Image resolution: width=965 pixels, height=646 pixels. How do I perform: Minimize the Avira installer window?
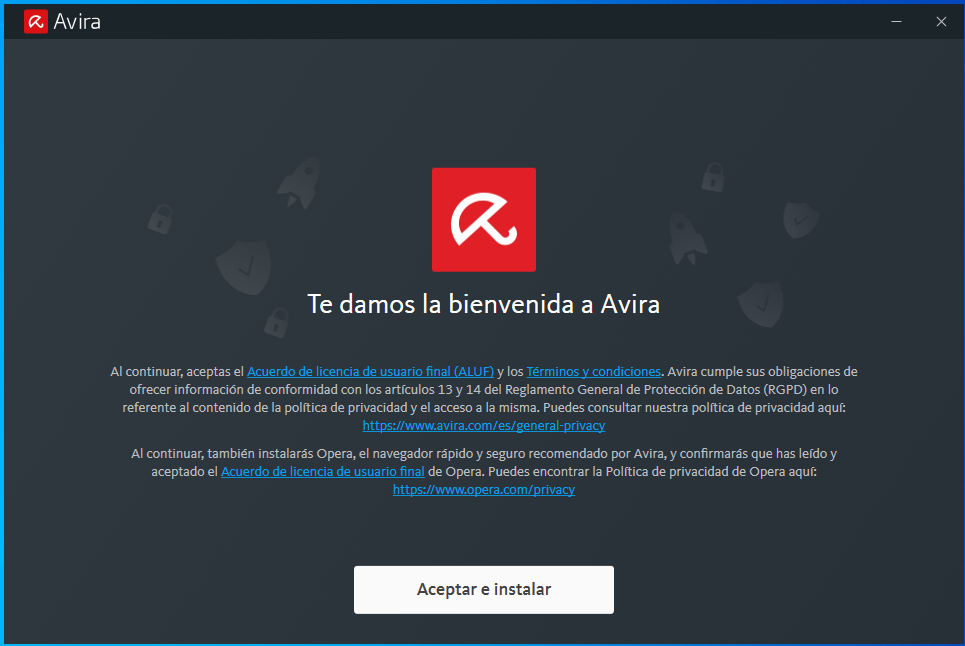click(896, 22)
